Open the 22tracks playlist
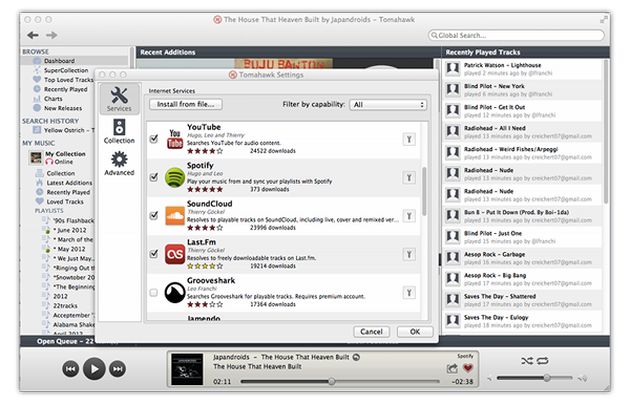 tap(65, 306)
